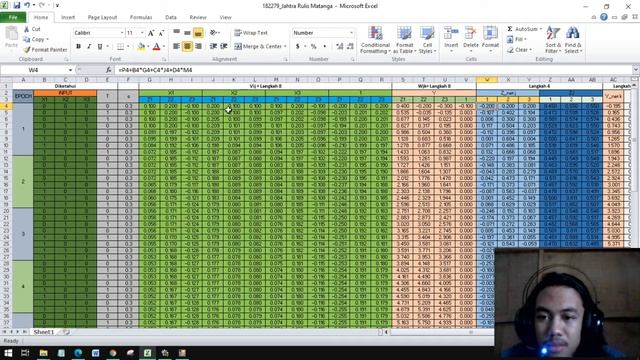Open File Explorer from taskbar
This screenshot has height=360, width=640.
(x=43, y=353)
